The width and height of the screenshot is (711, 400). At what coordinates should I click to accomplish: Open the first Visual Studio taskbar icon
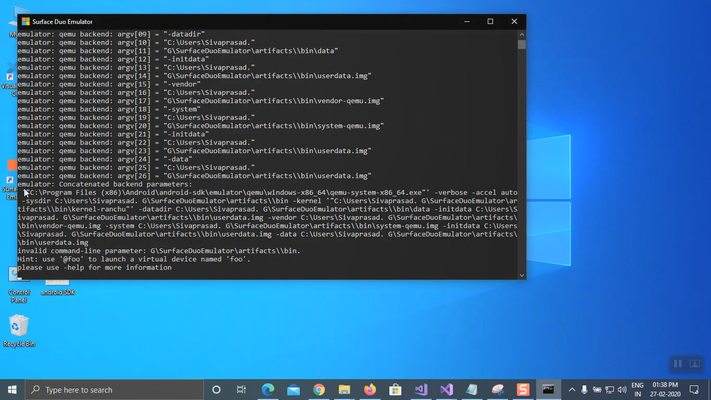[x=421, y=390]
